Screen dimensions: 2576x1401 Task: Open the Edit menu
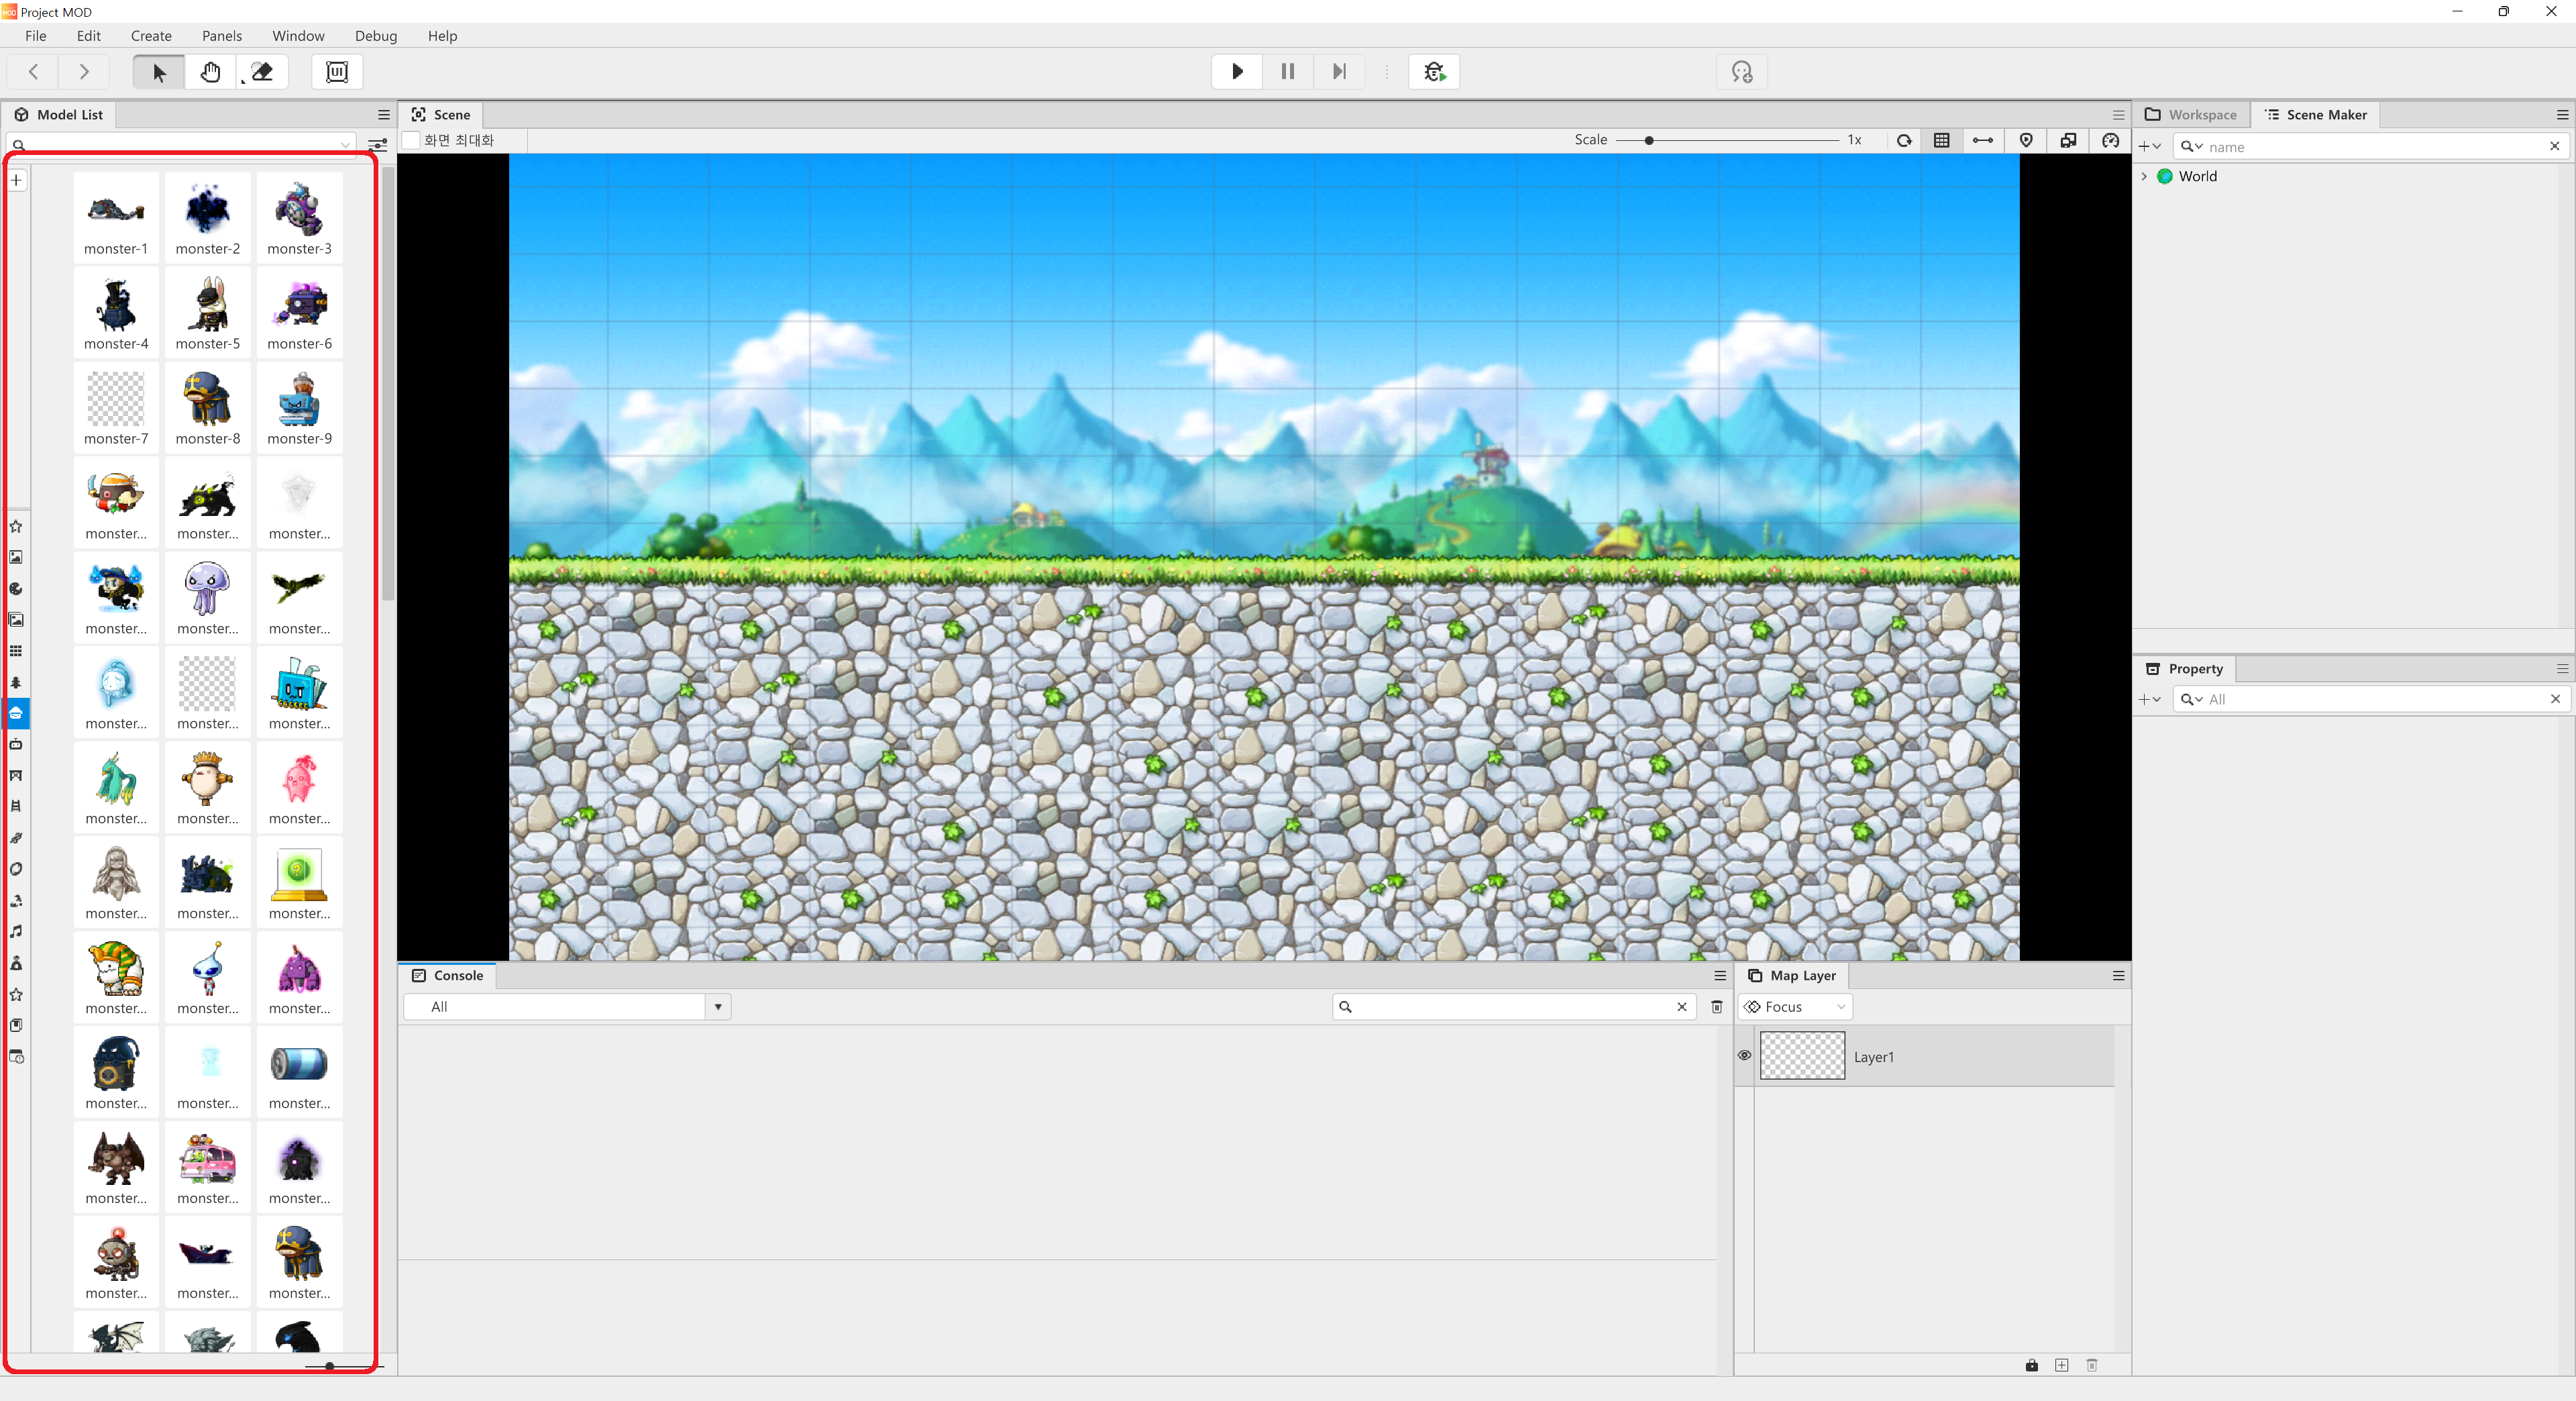(x=89, y=36)
